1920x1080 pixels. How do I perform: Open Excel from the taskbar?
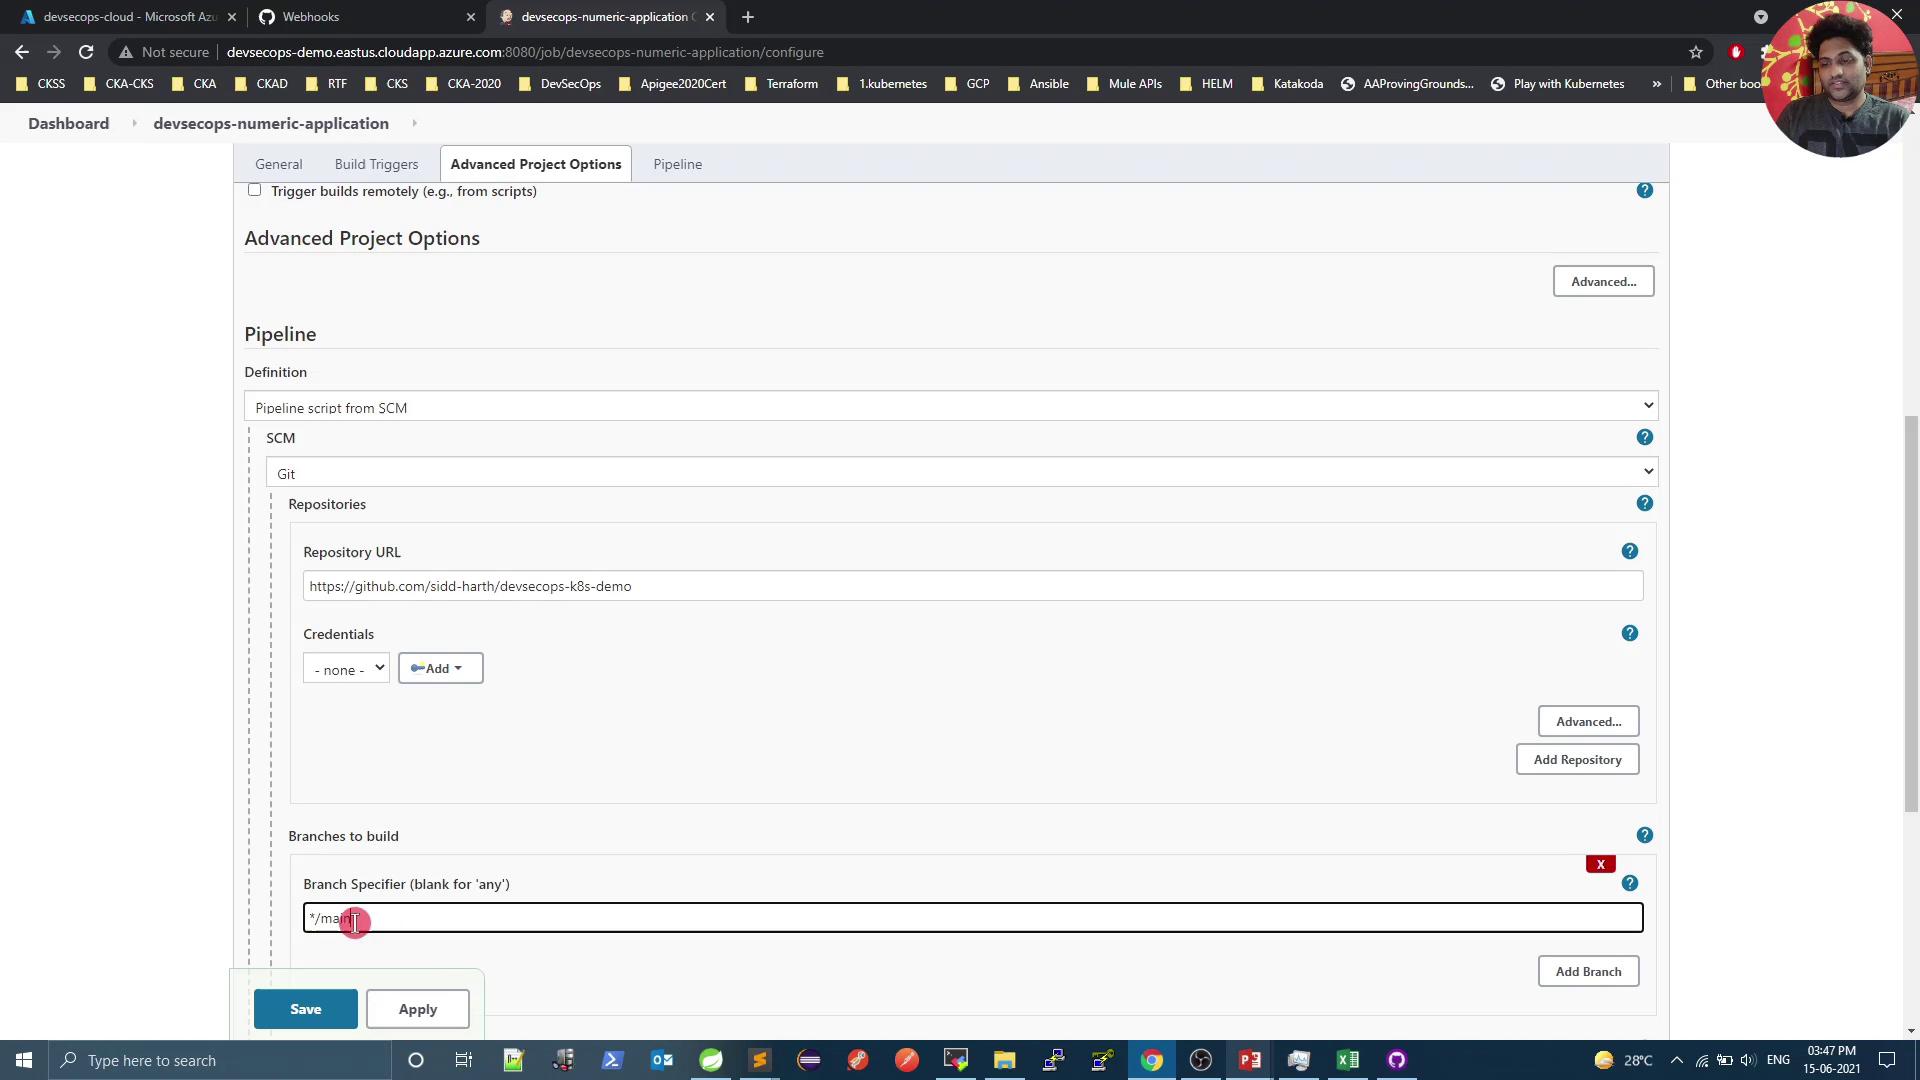[1347, 1060]
